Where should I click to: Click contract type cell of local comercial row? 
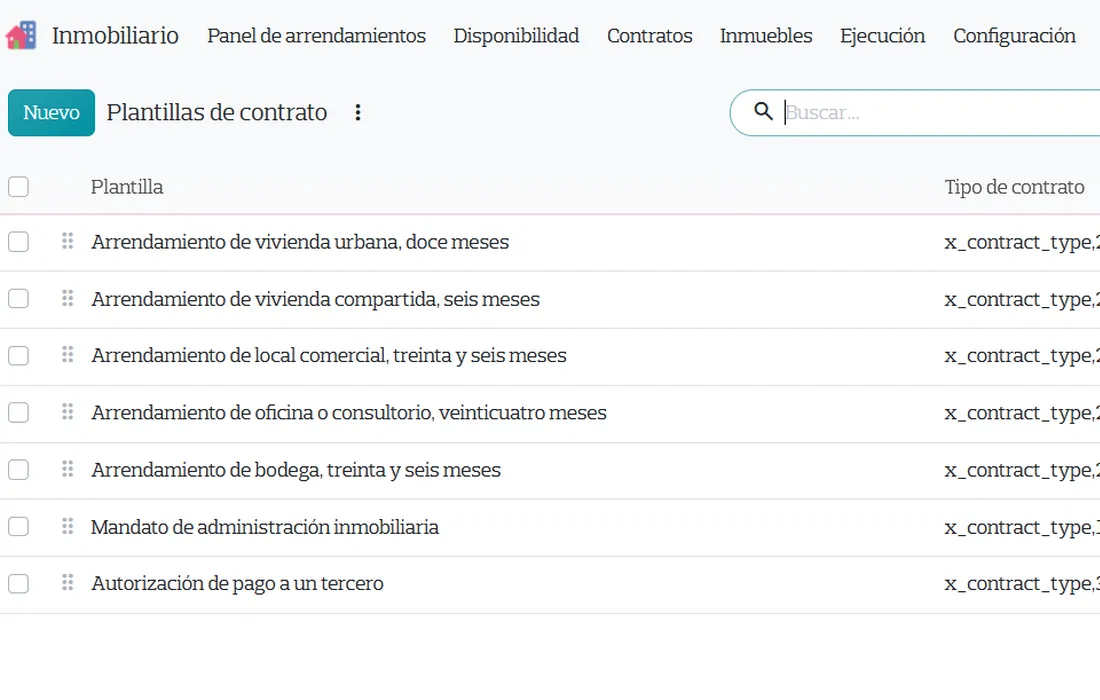click(1021, 356)
